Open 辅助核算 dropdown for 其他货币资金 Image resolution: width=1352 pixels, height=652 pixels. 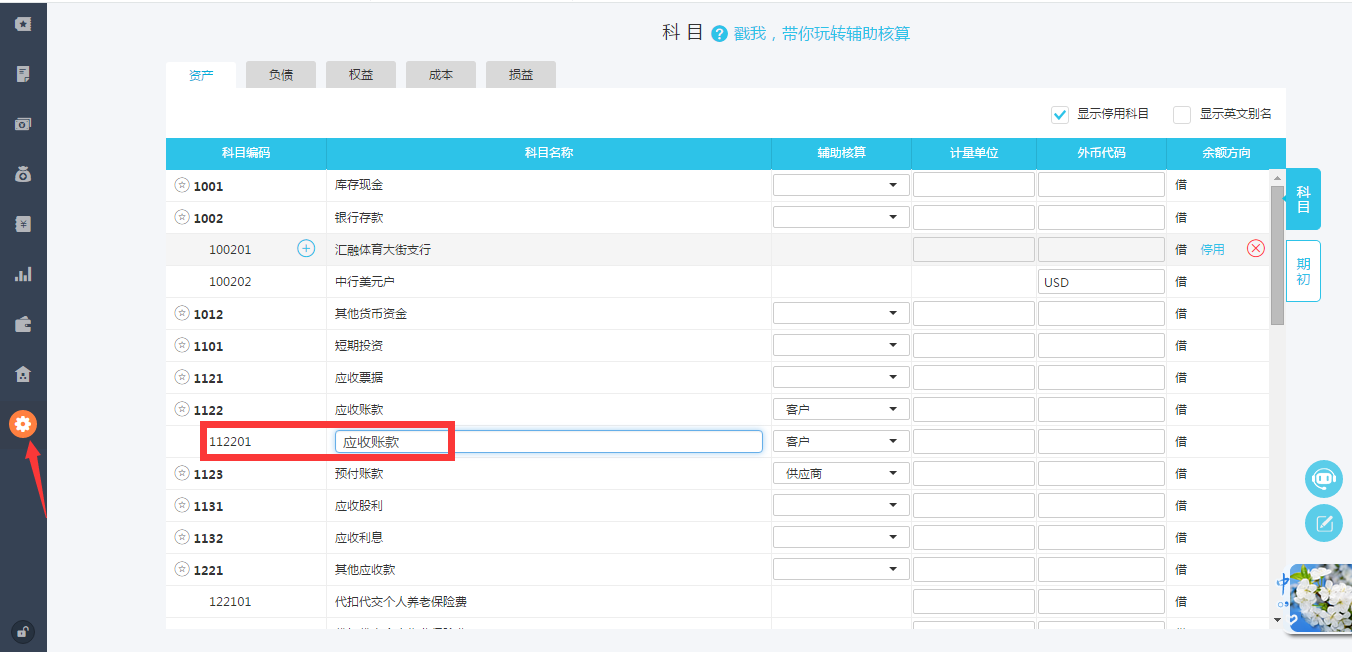click(841, 313)
